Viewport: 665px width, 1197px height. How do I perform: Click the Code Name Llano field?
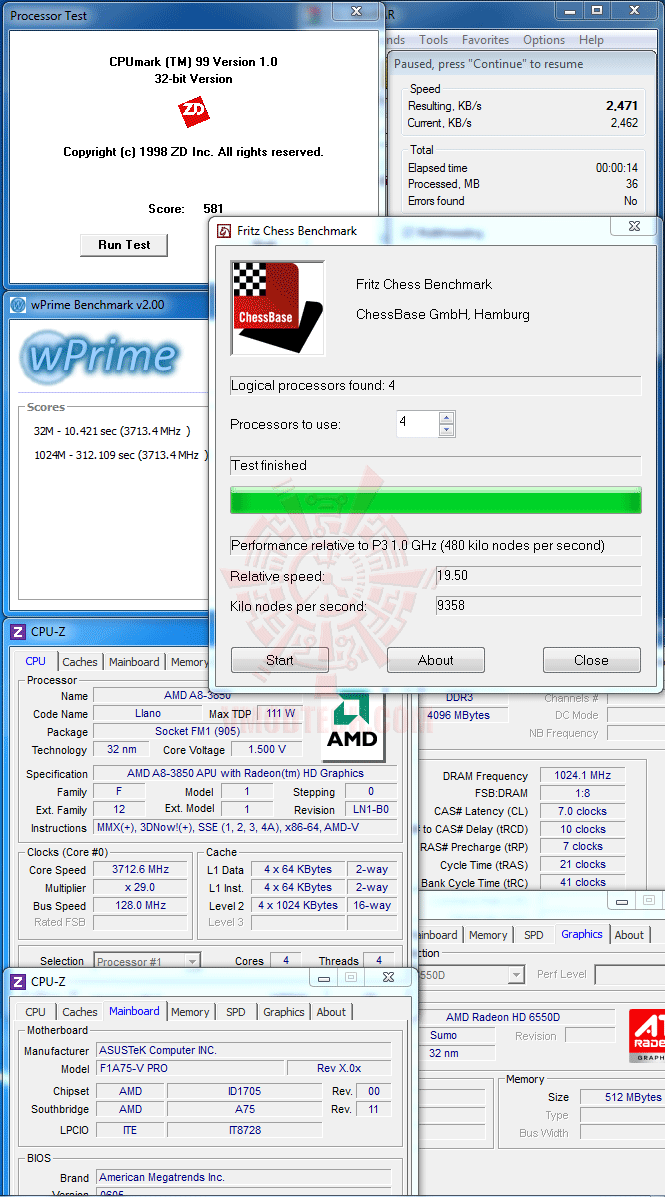[x=147, y=713]
